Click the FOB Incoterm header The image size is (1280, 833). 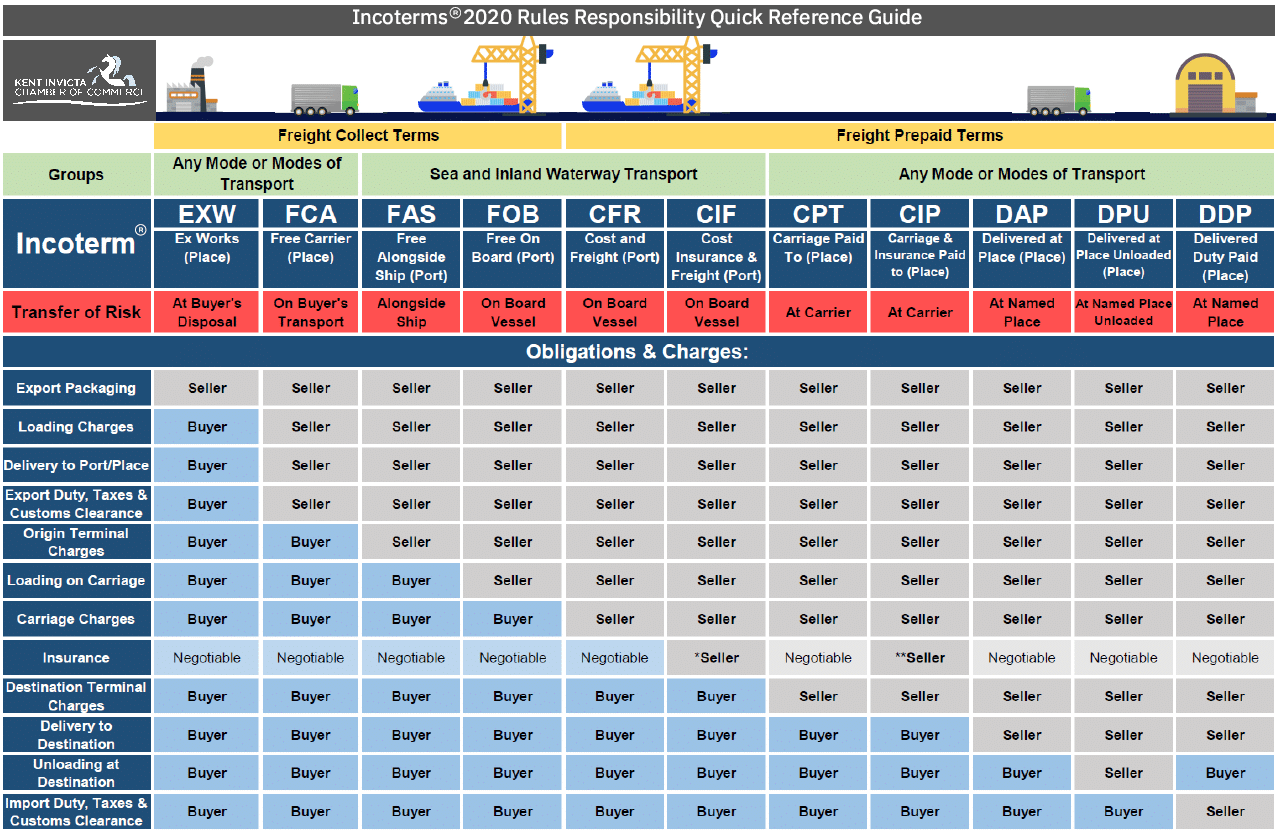513,214
